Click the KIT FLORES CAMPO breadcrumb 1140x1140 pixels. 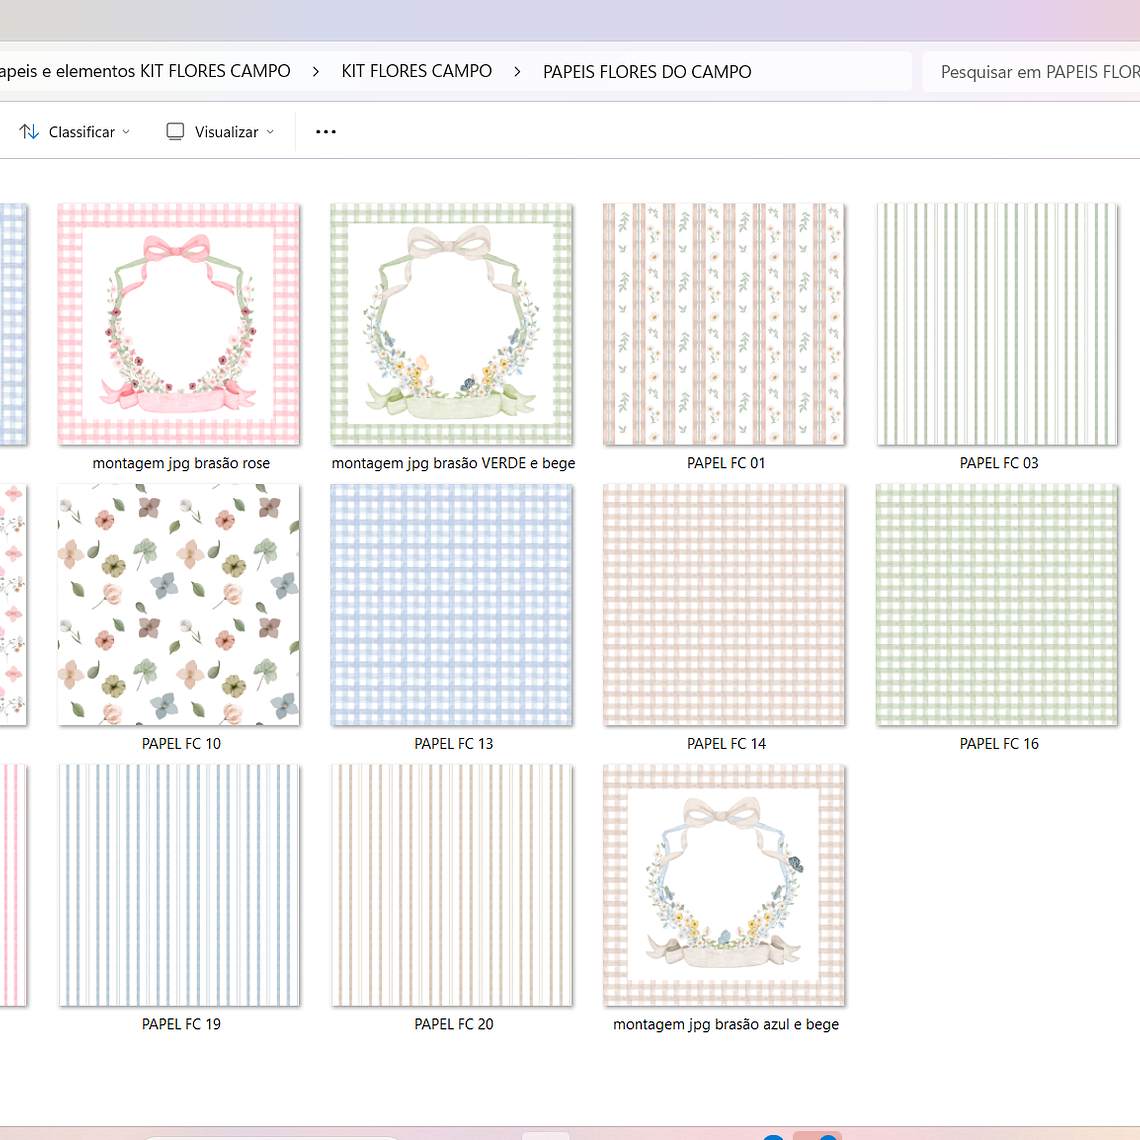[416, 71]
